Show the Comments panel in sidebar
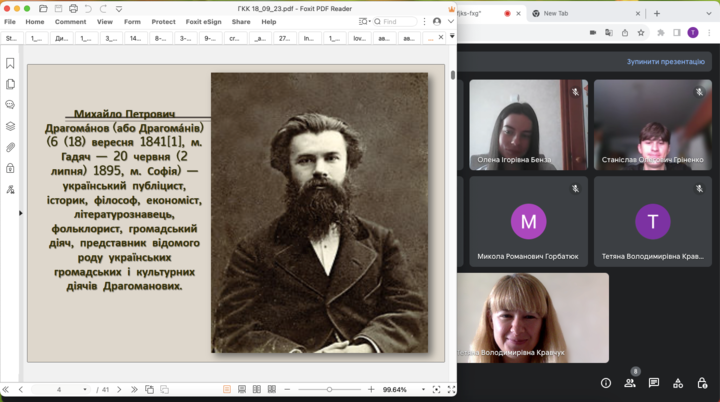Image resolution: width=720 pixels, height=402 pixels. click(10, 105)
